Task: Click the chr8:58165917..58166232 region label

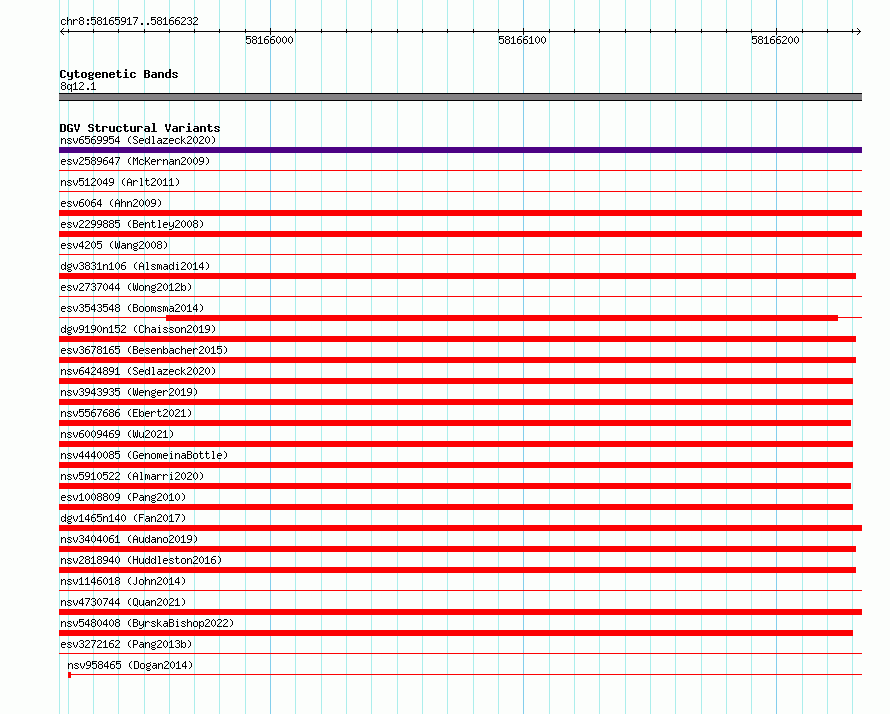Action: pos(129,22)
